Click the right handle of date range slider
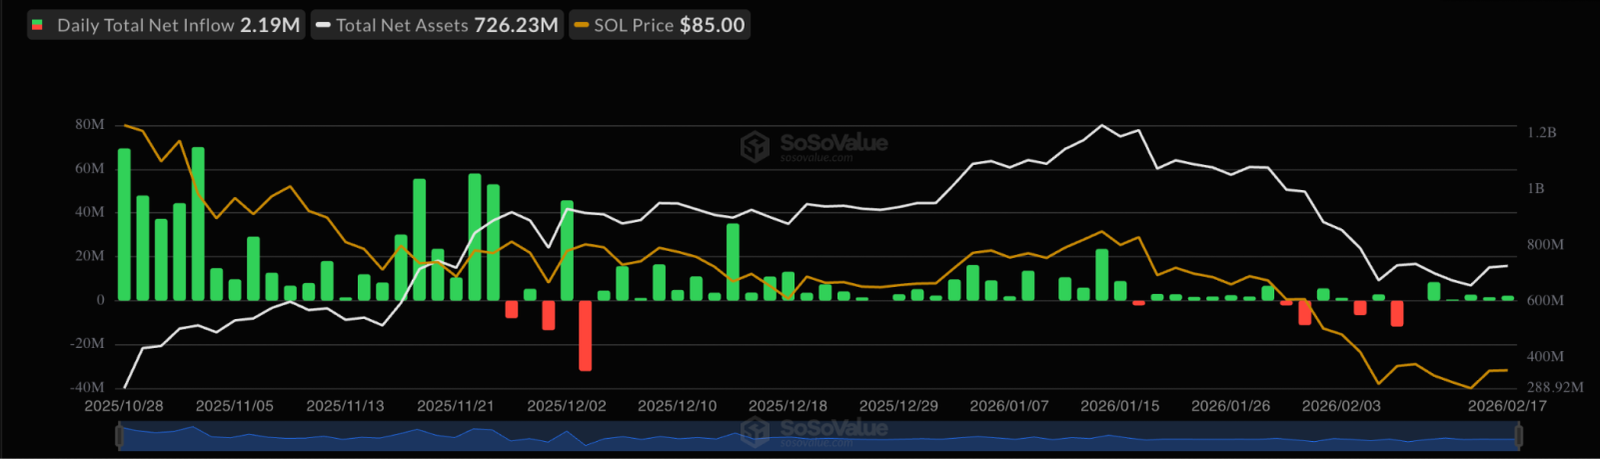The width and height of the screenshot is (1600, 459). 1518,436
